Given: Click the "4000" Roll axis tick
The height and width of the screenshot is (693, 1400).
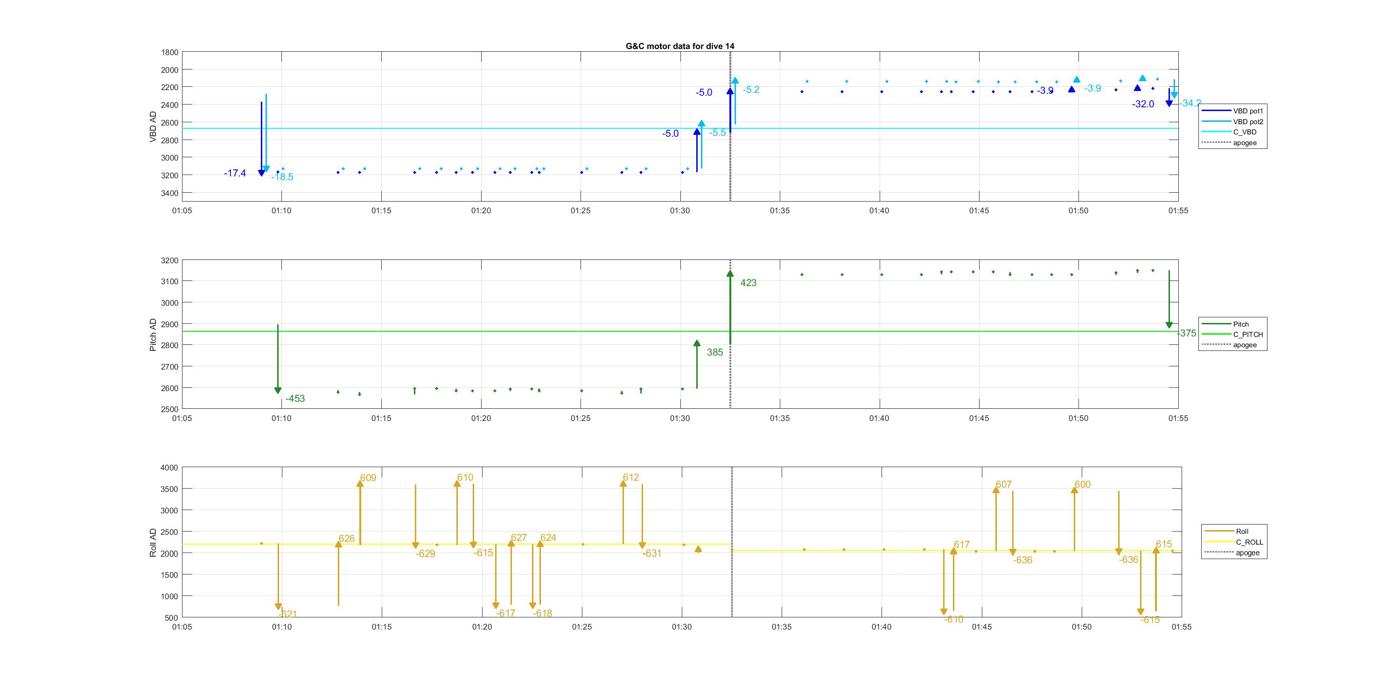Looking at the screenshot, I should tap(169, 468).
